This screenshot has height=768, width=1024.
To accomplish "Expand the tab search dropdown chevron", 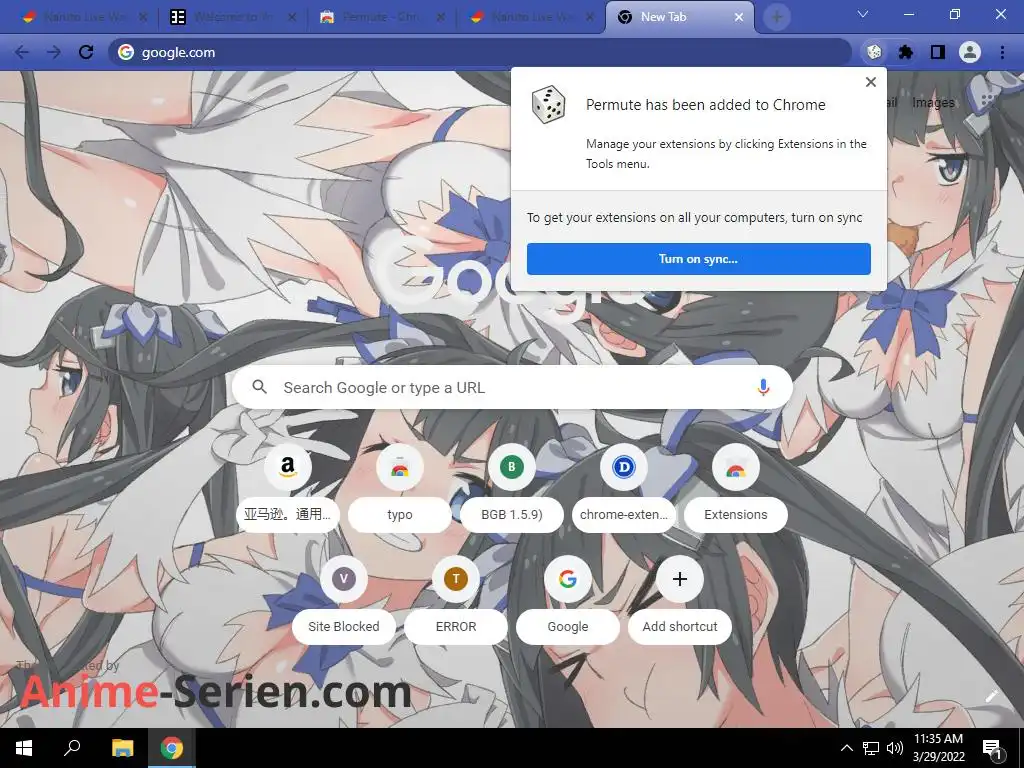I will (863, 14).
